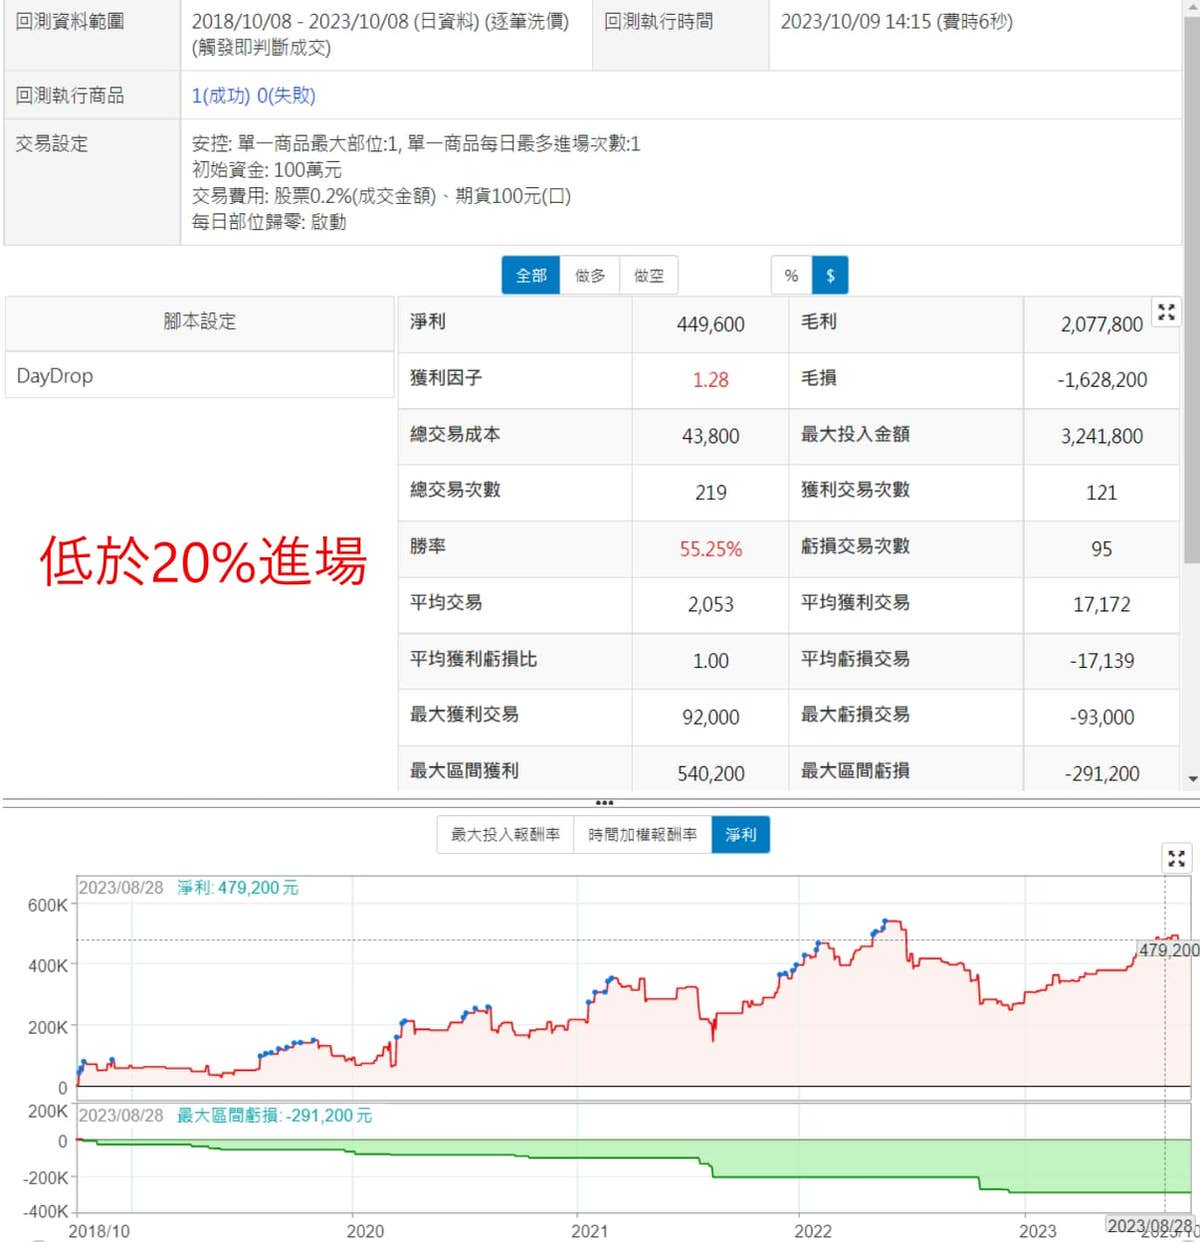
Task: Select the 淨利 chart tab
Action: (741, 835)
